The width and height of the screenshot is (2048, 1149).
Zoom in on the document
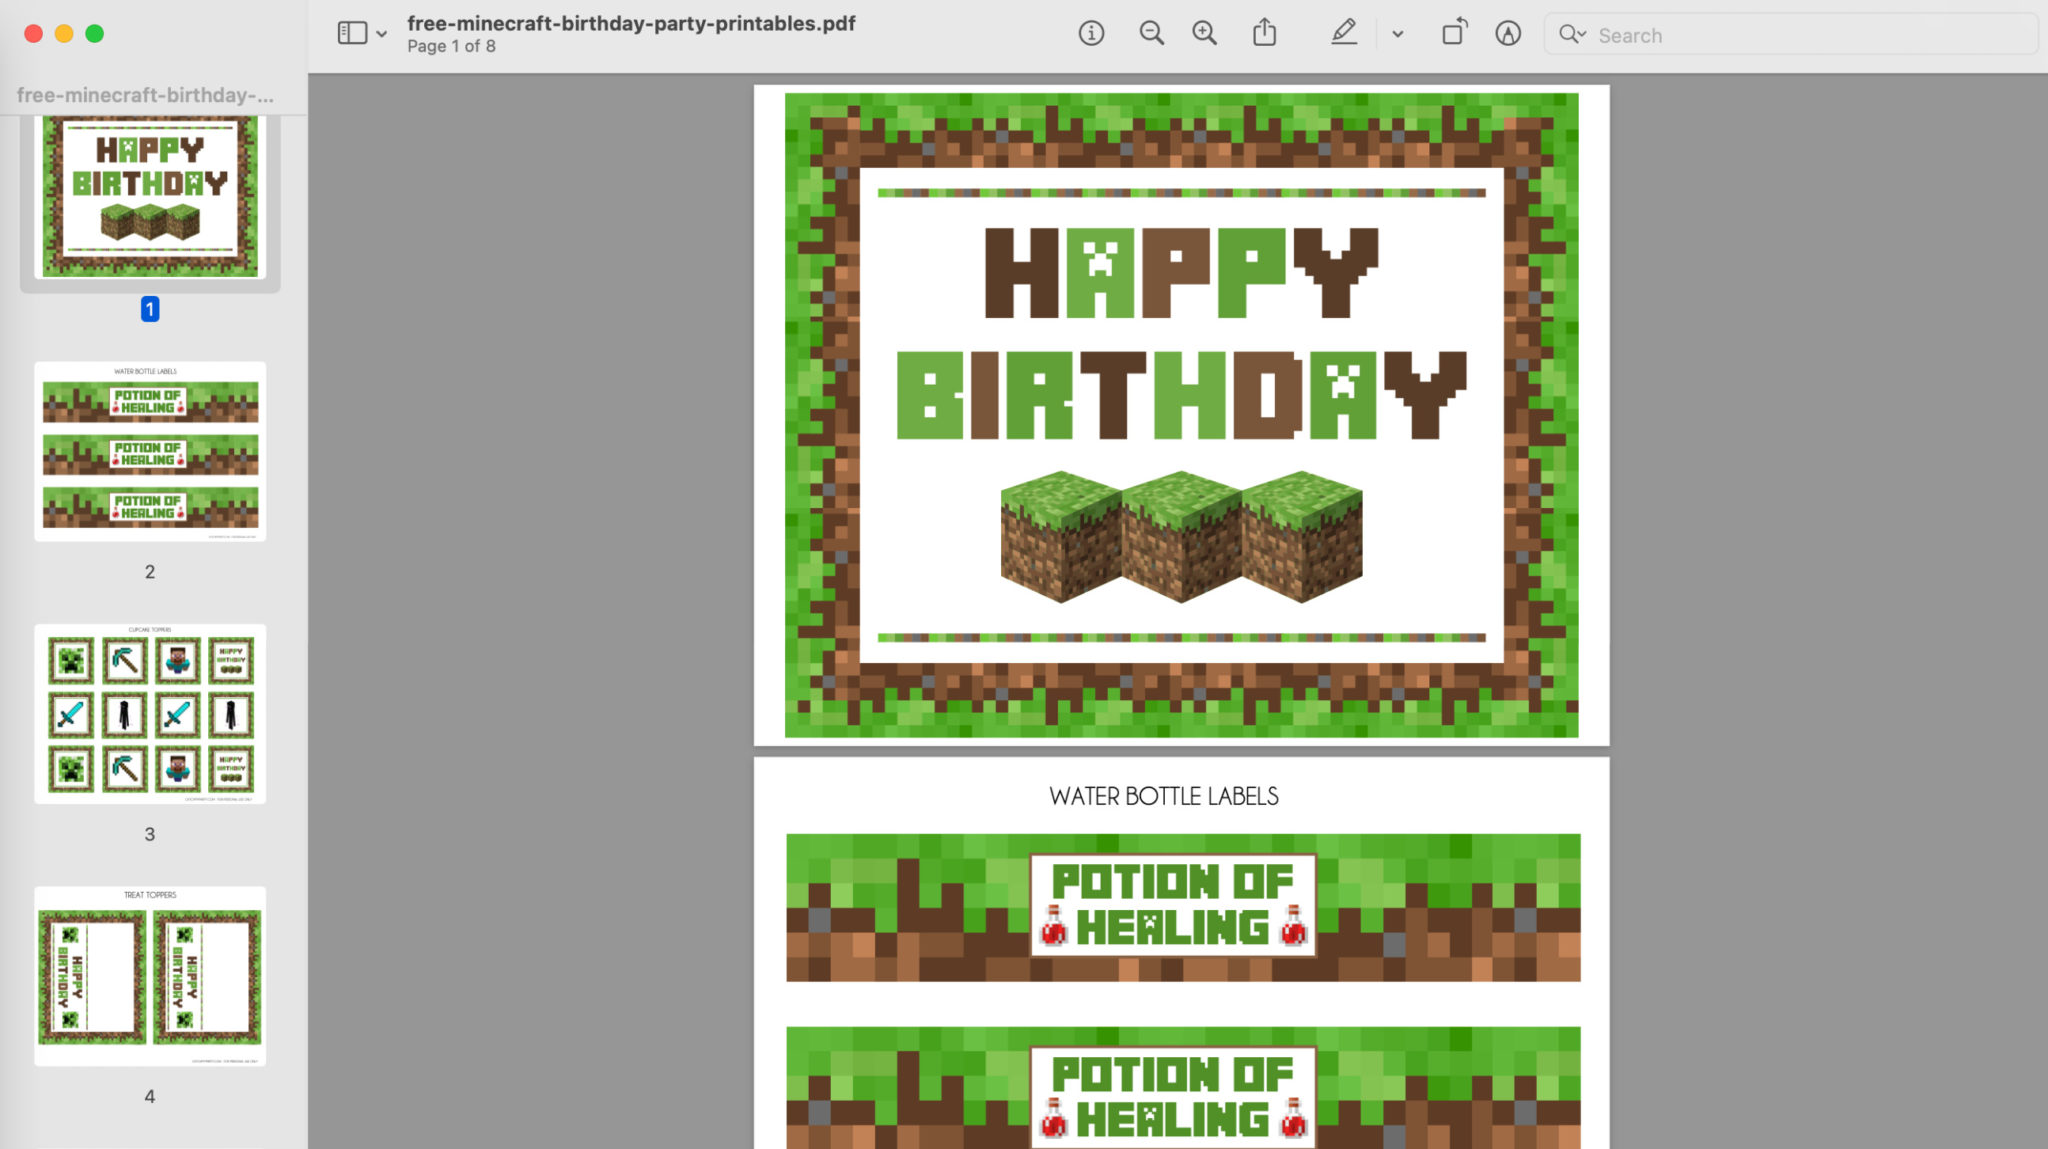1204,33
